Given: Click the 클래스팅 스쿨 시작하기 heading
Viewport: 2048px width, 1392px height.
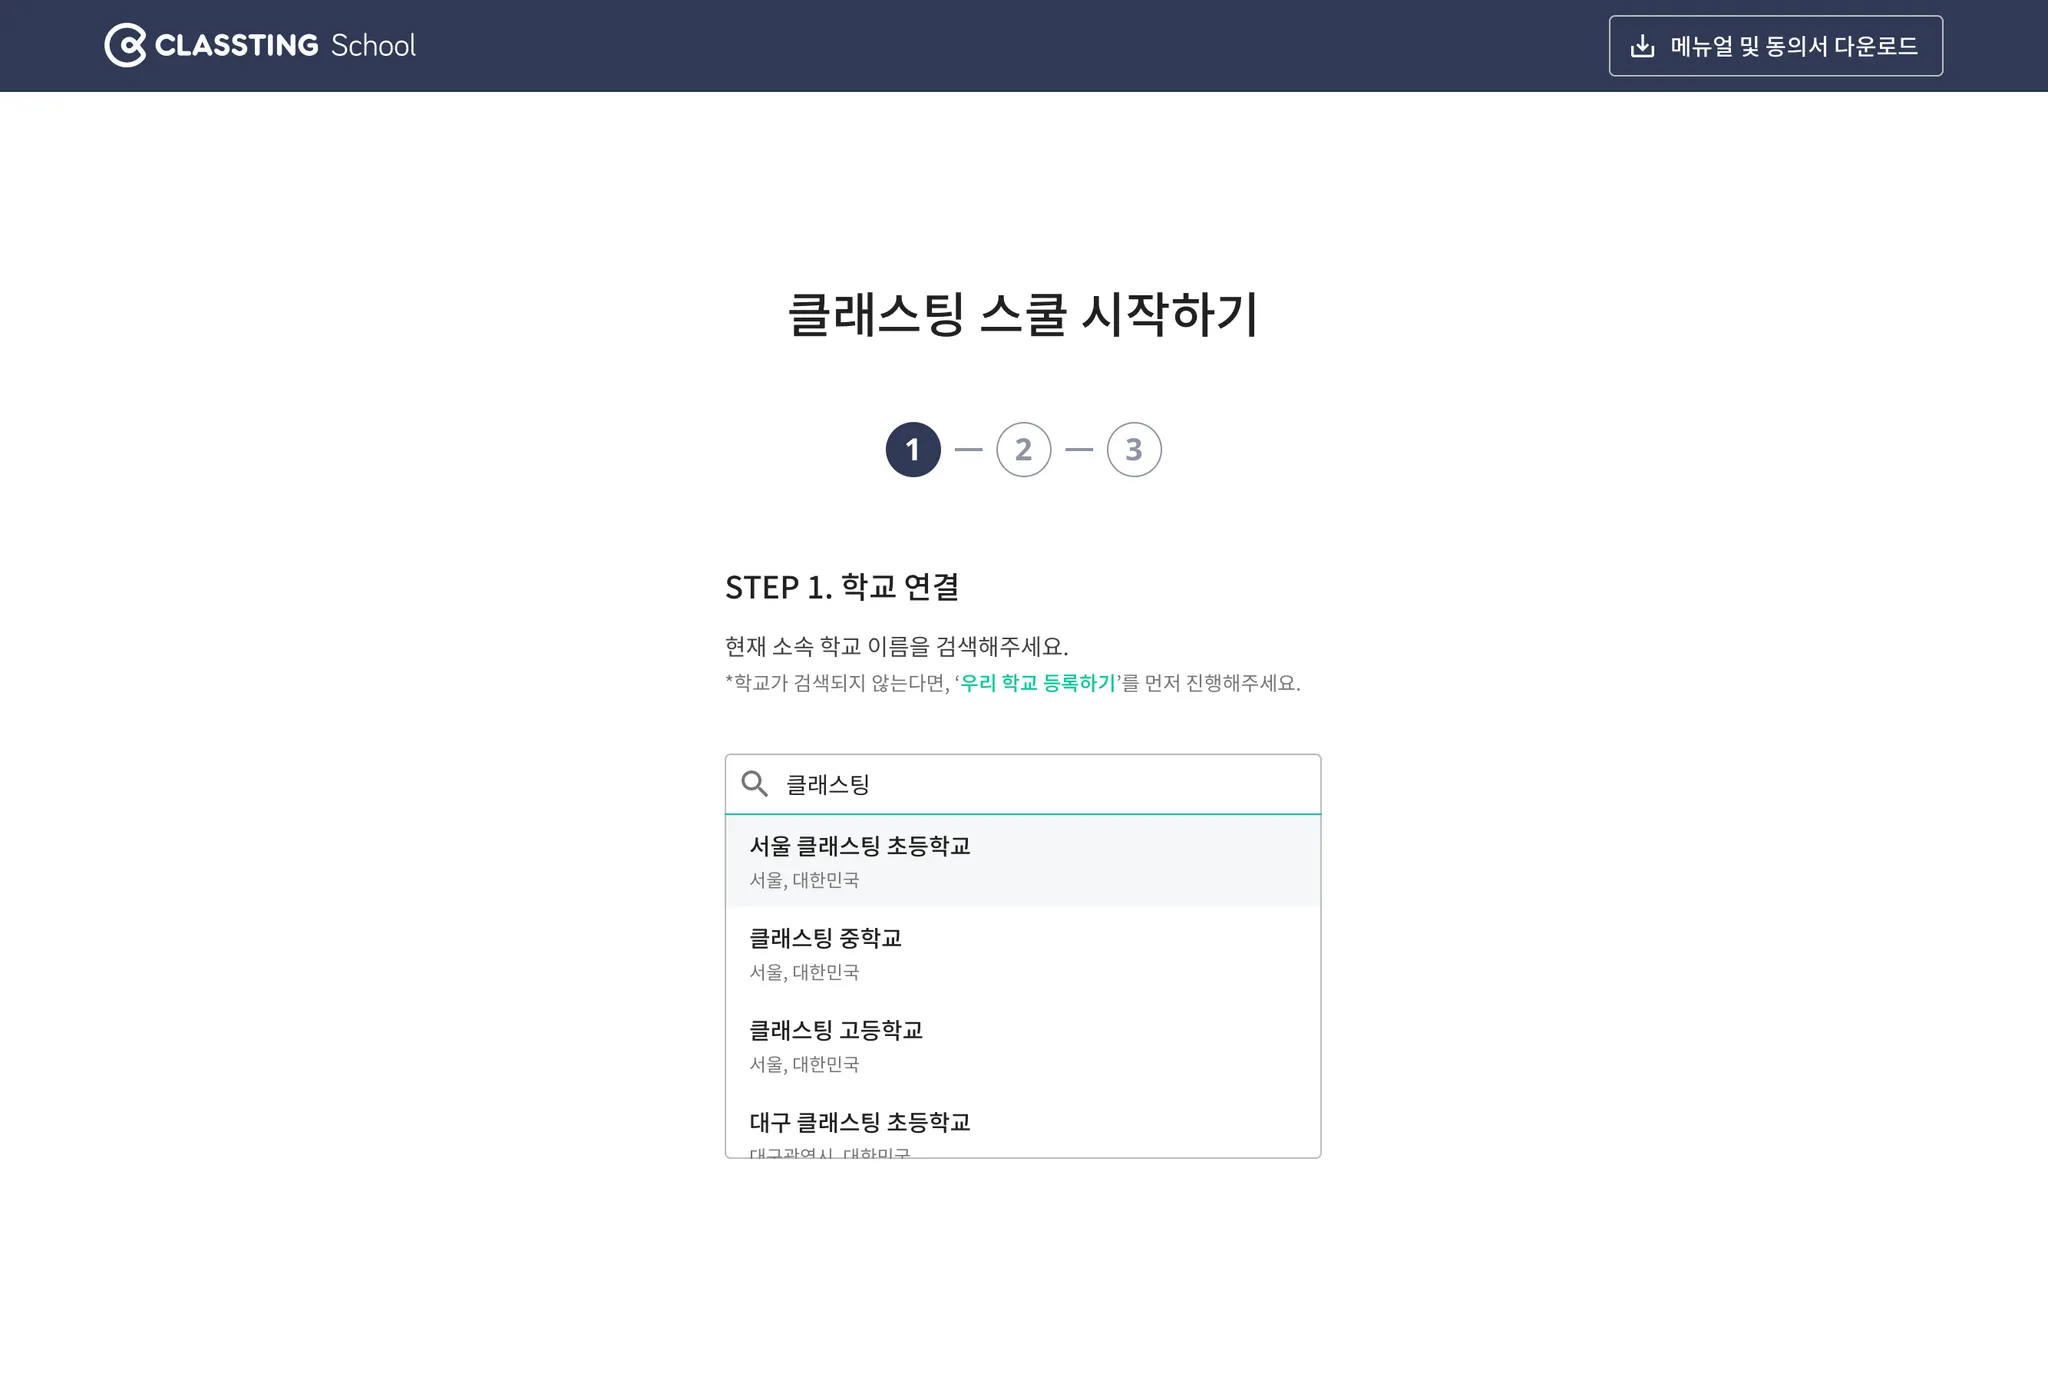Looking at the screenshot, I should pyautogui.click(x=1023, y=314).
